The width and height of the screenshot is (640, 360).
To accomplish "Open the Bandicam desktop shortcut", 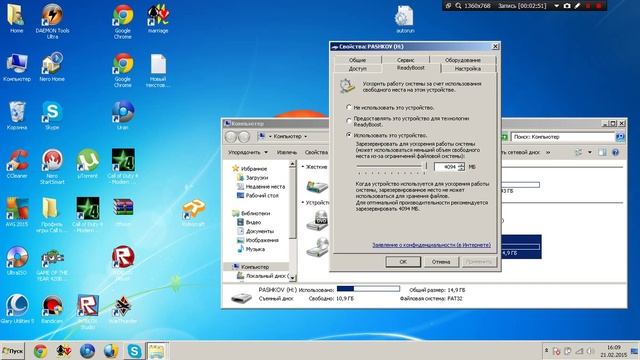I will pos(52,309).
